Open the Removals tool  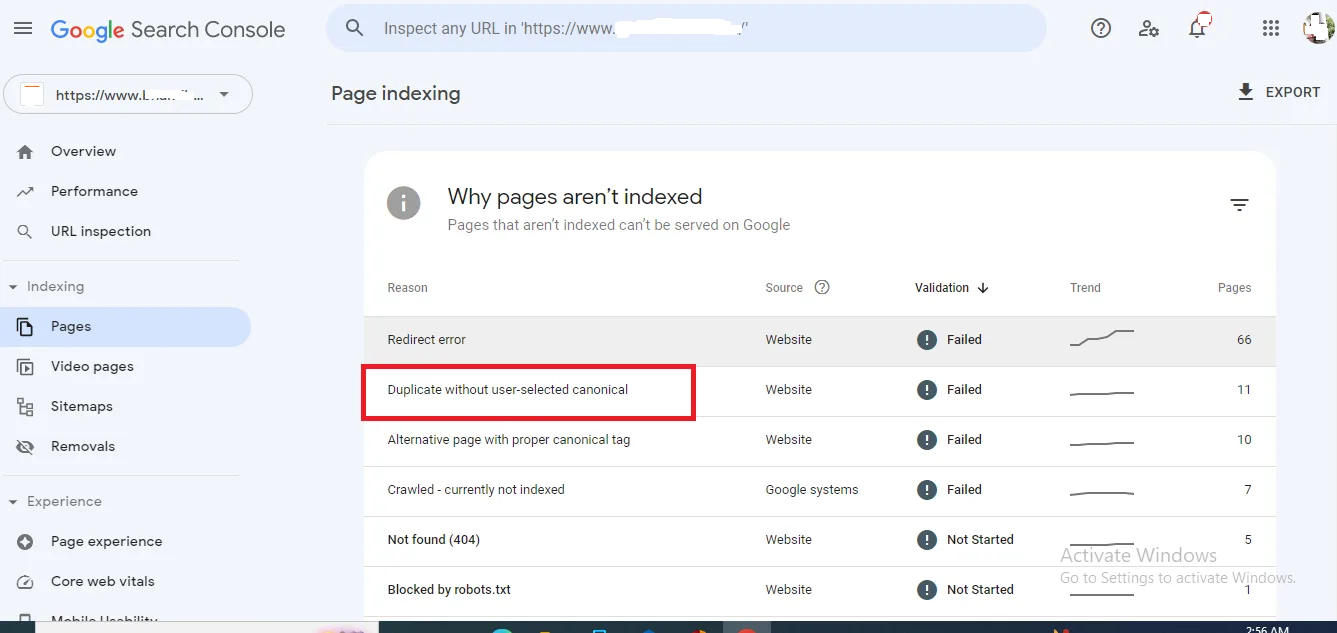pos(125,447)
